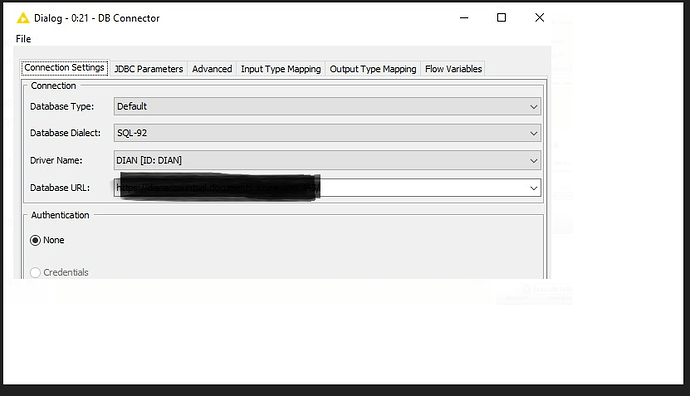
Task: Click the Database Dialect field showing SQL-92
Action: (320, 133)
